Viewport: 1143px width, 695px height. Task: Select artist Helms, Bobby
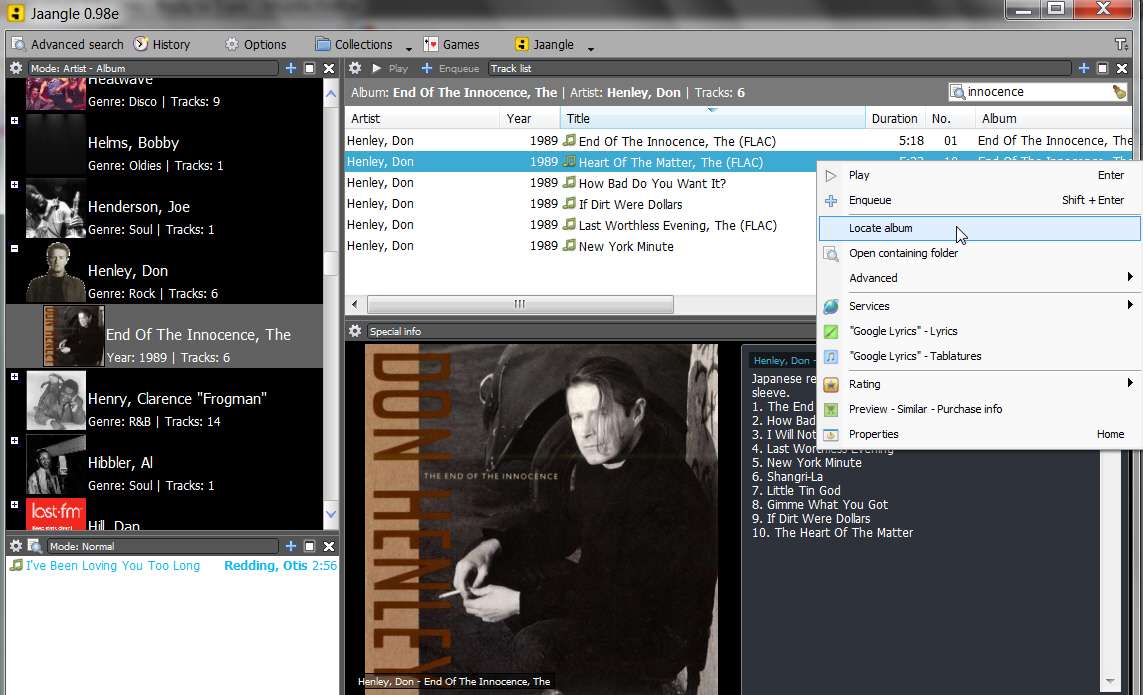tap(164, 144)
